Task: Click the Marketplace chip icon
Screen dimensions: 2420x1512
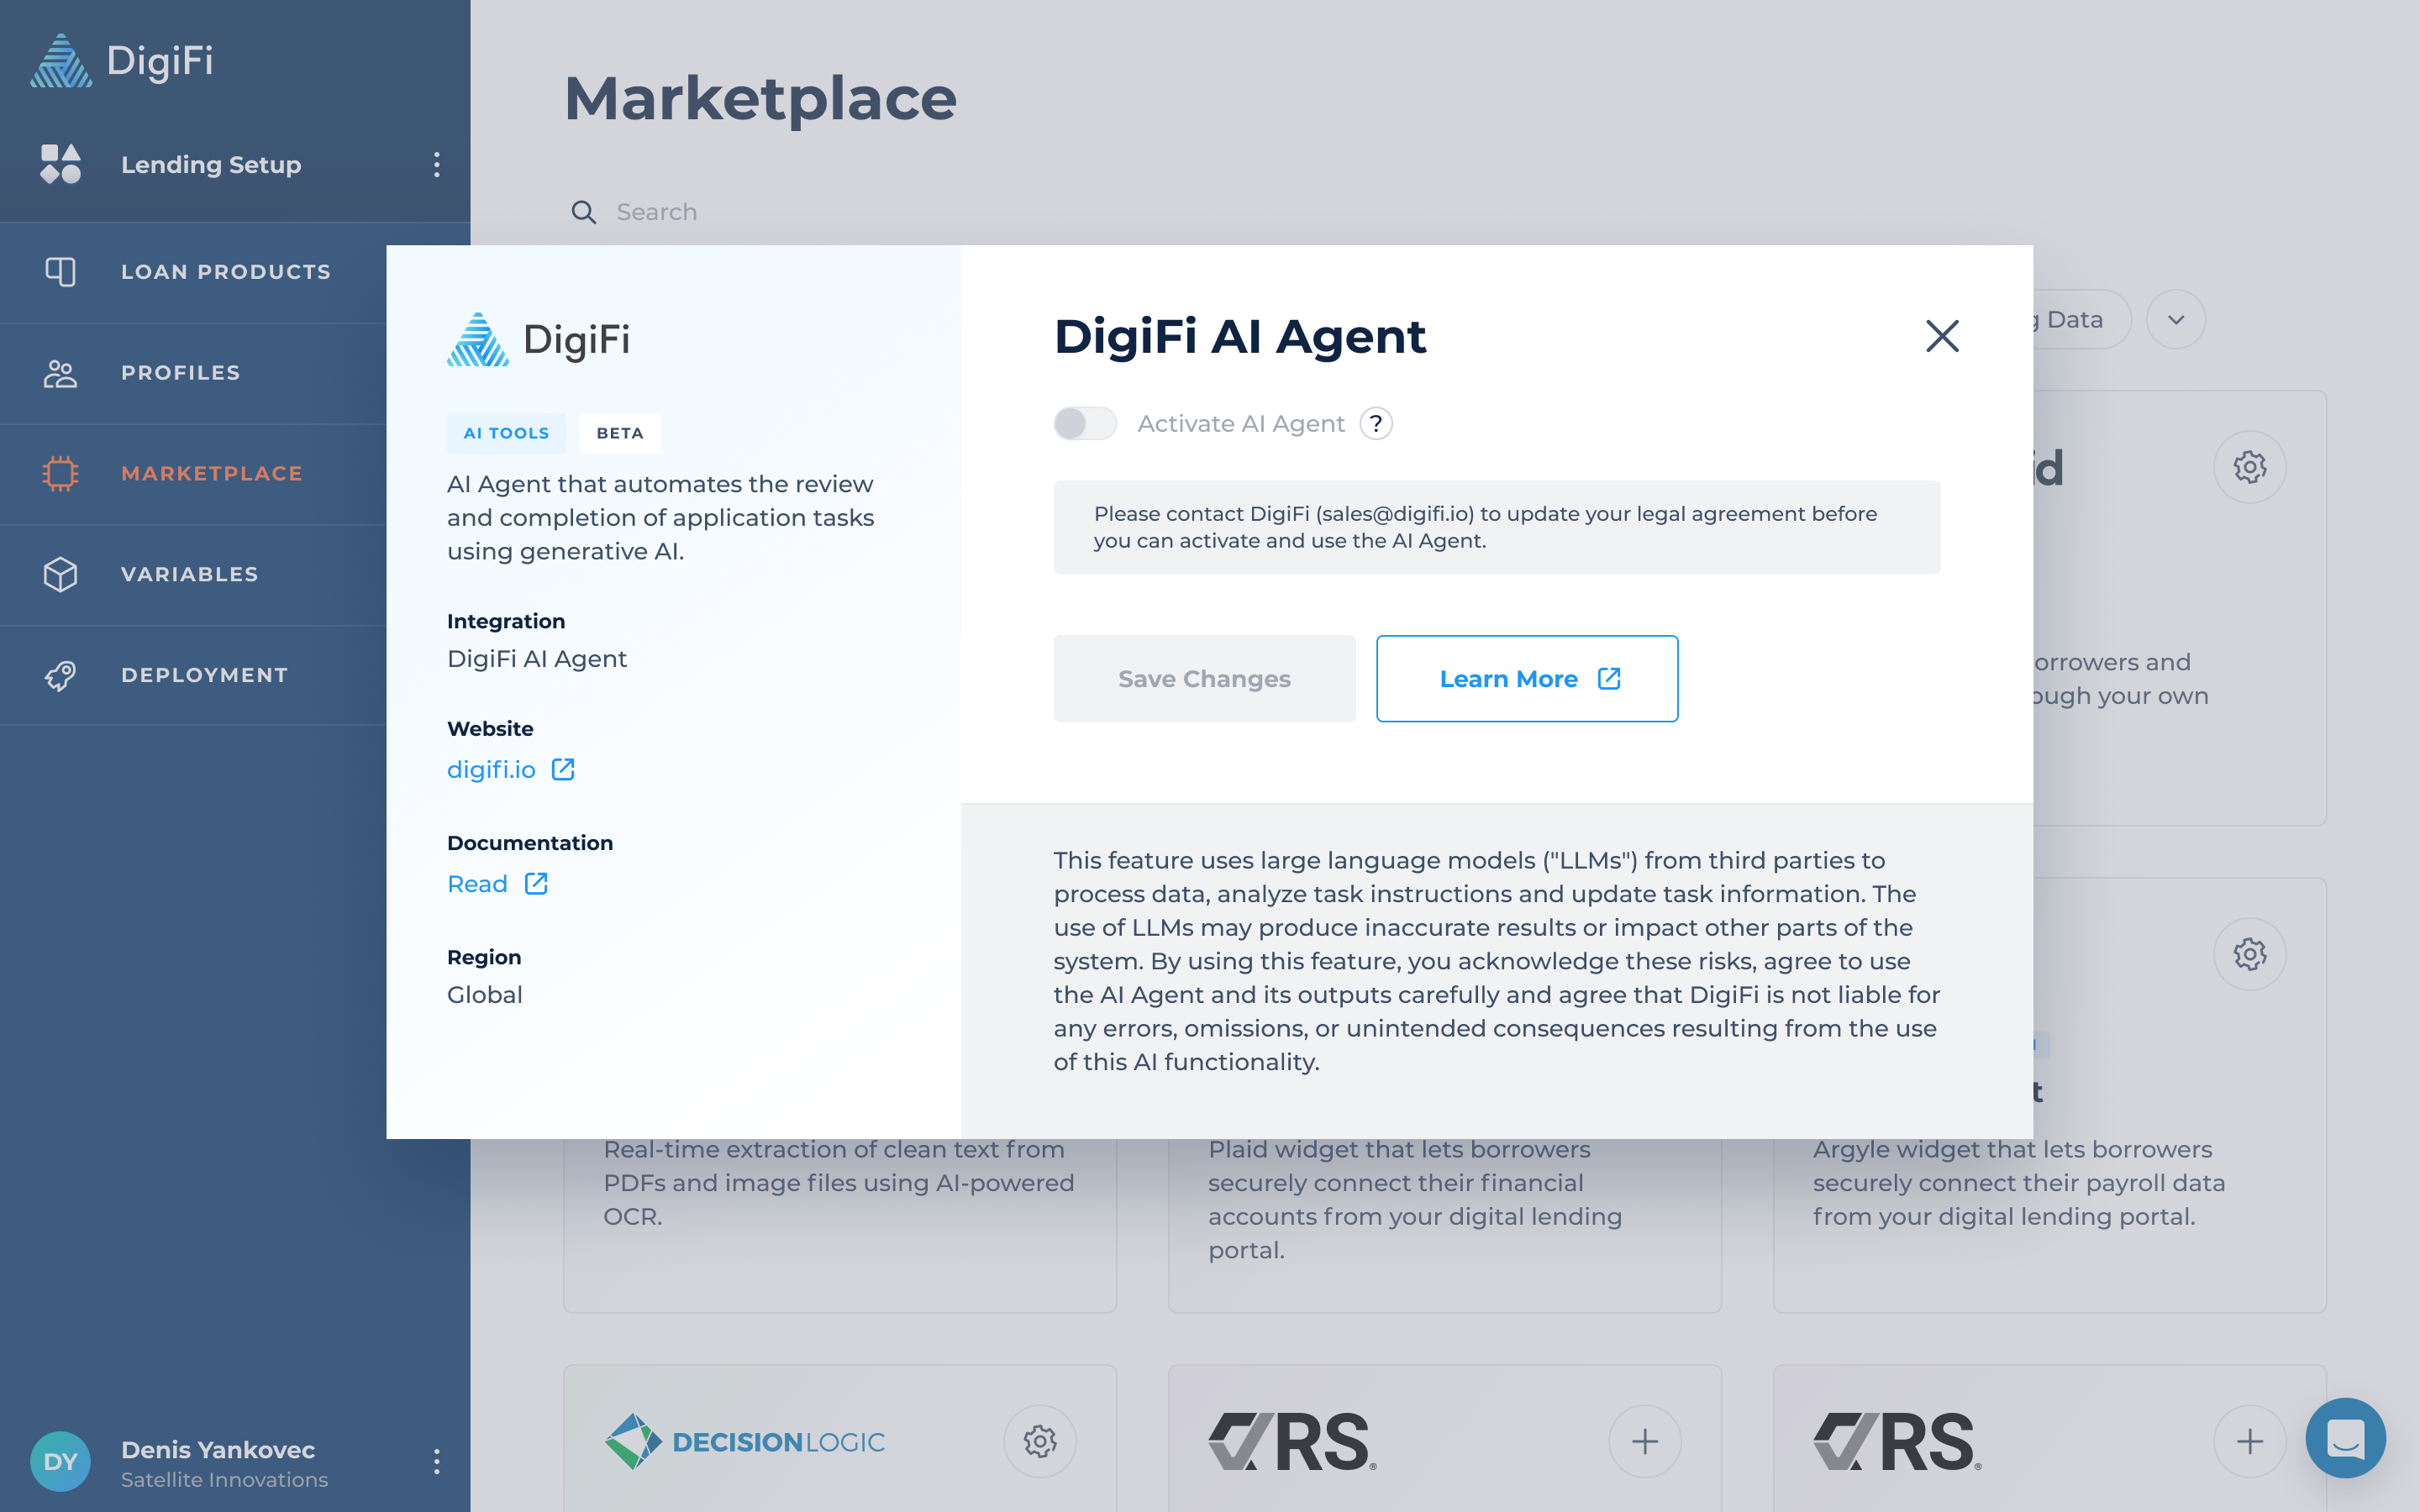Action: tap(60, 473)
